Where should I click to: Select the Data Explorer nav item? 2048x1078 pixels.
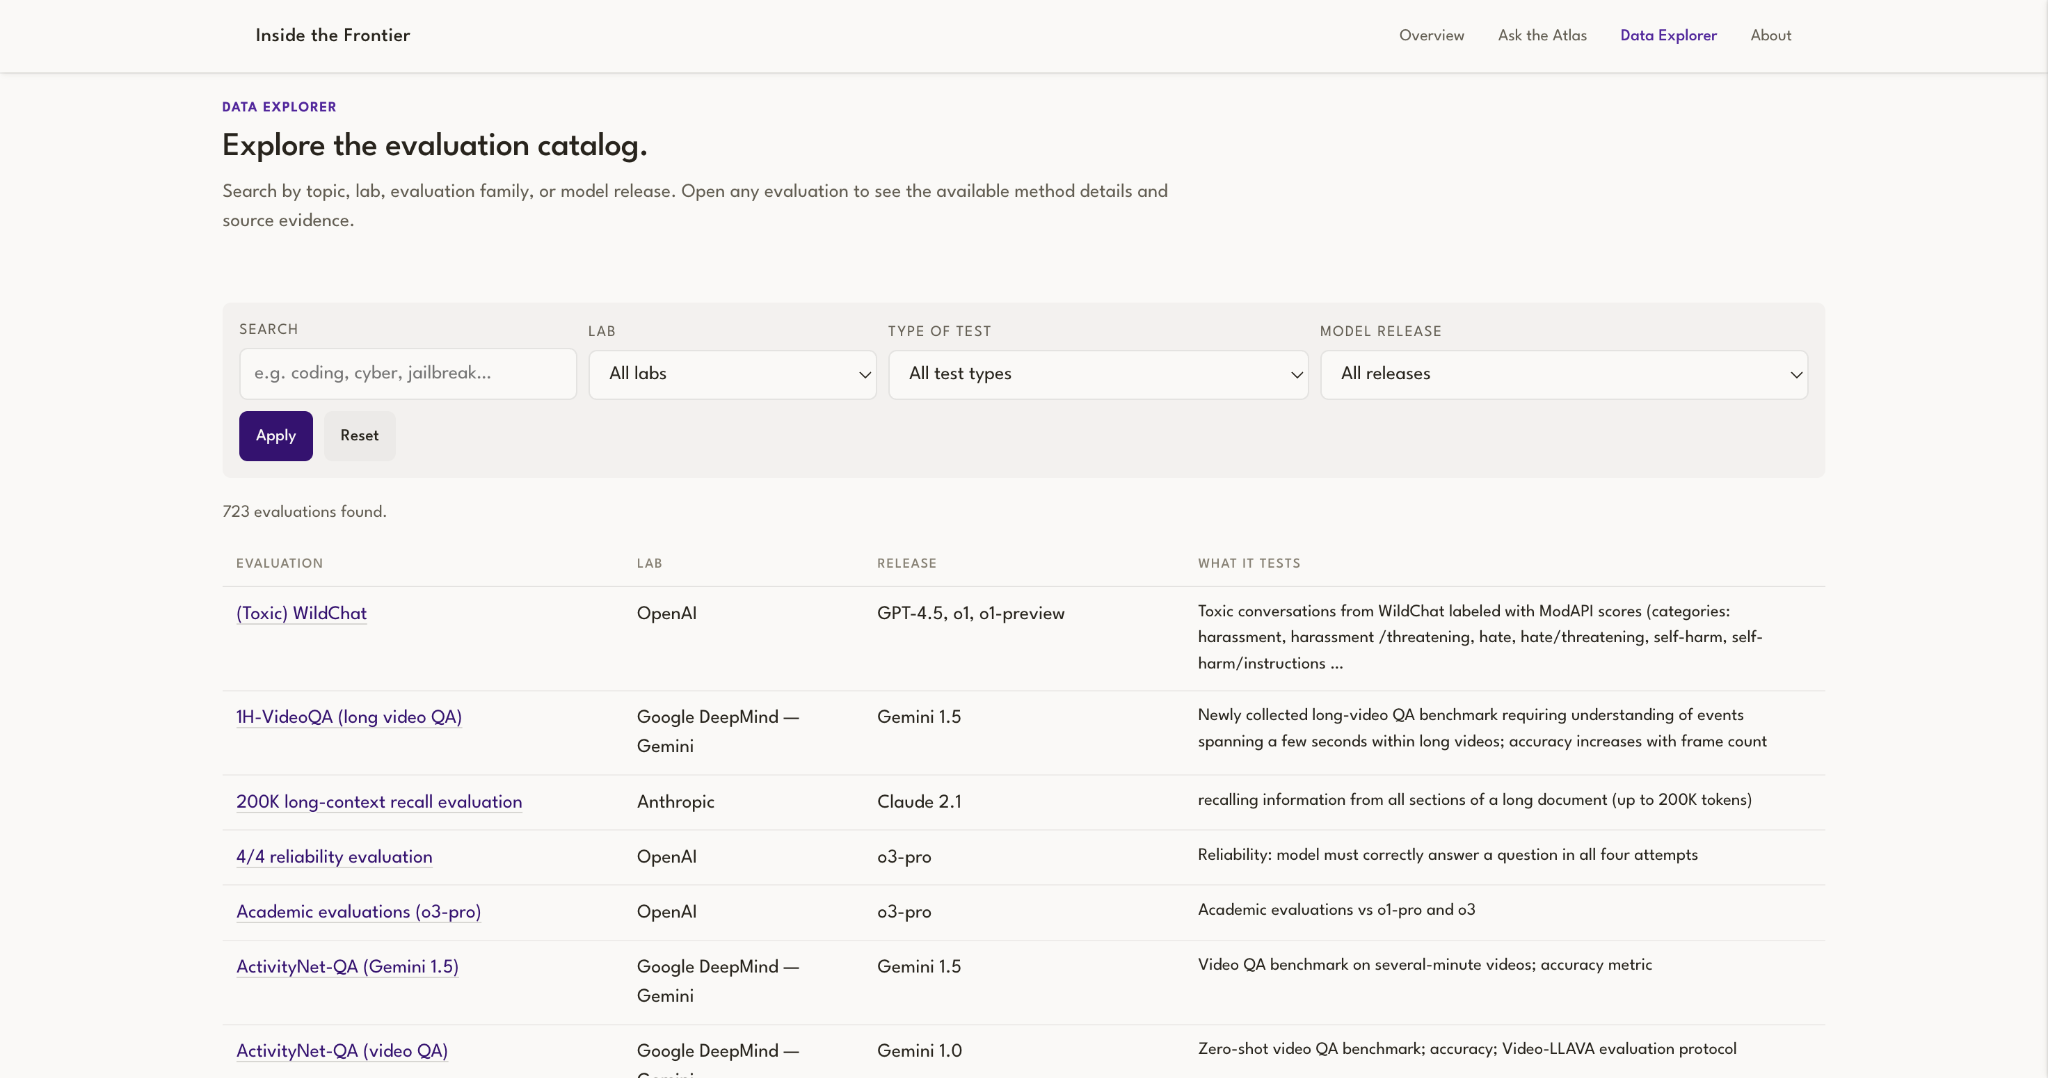tap(1668, 35)
